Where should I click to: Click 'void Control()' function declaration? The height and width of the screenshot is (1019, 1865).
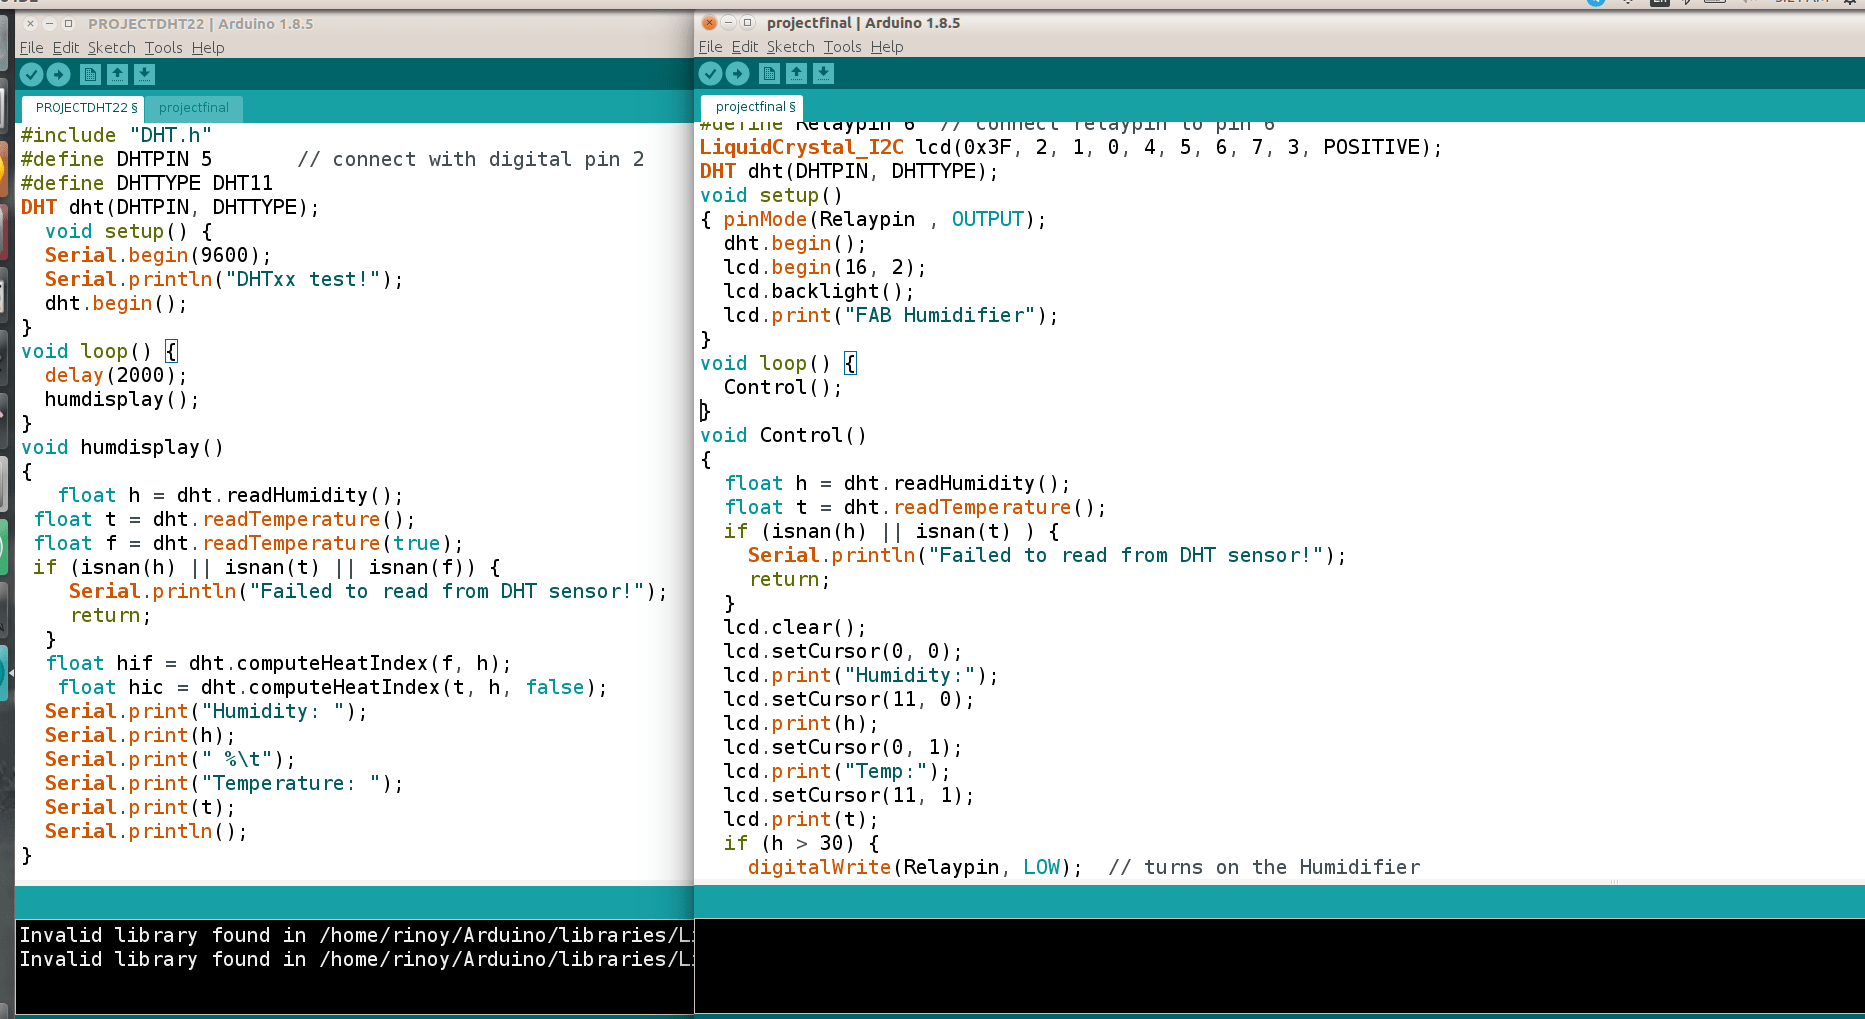click(x=783, y=435)
